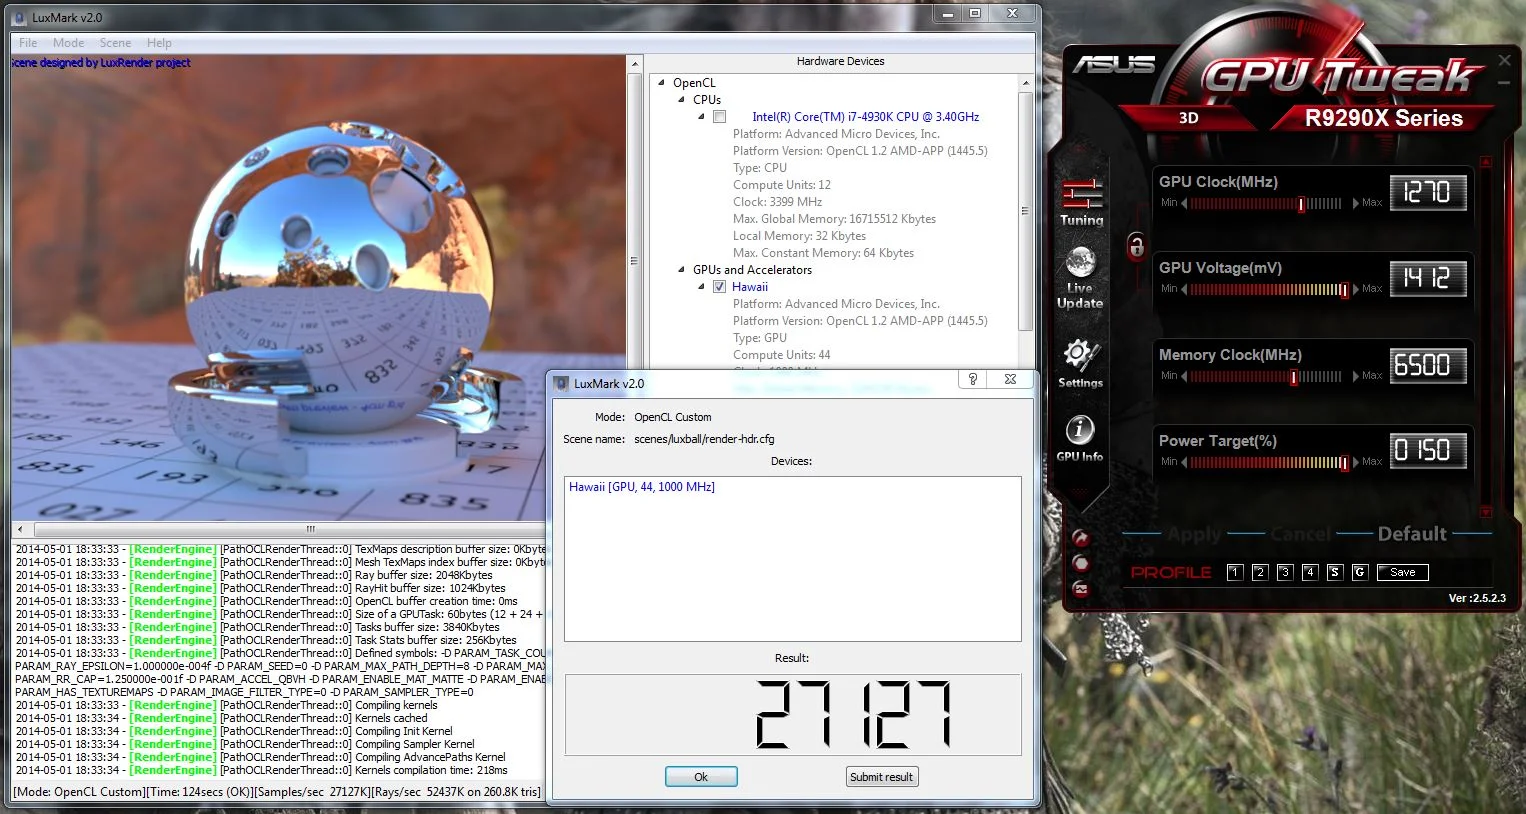Click OK in the LuxMark result dialog
1526x814 pixels.
pyautogui.click(x=701, y=777)
